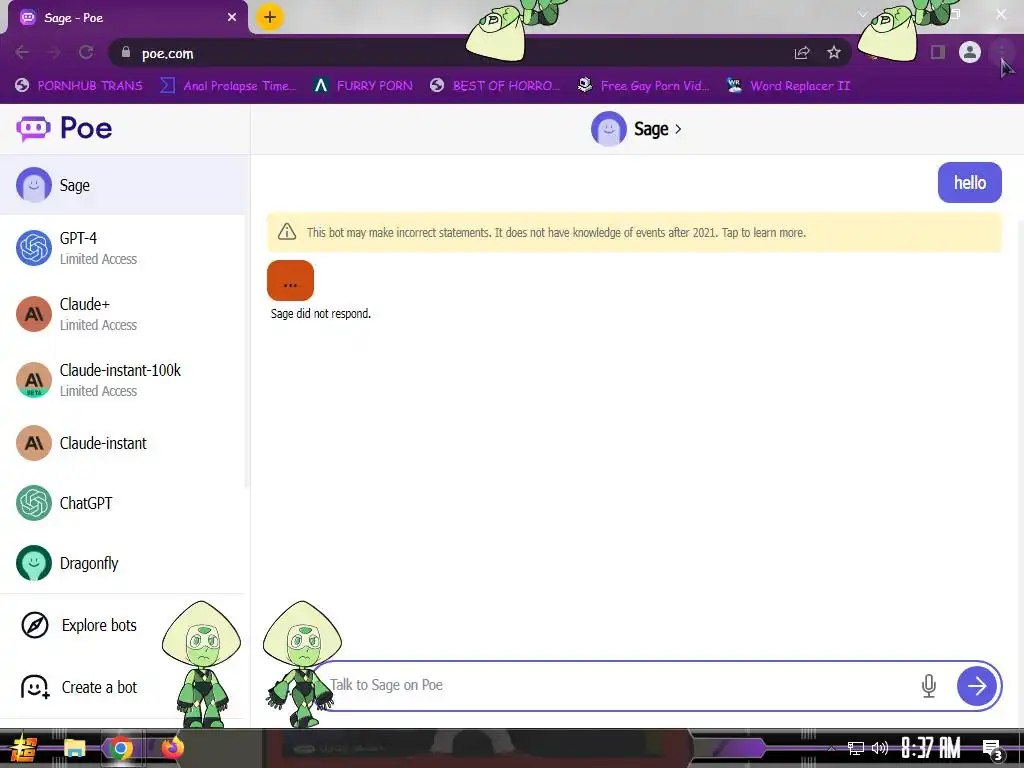Screen dimensions: 1024x768
Task: Open Claude+ bot from sidebar
Action: click(x=124, y=314)
